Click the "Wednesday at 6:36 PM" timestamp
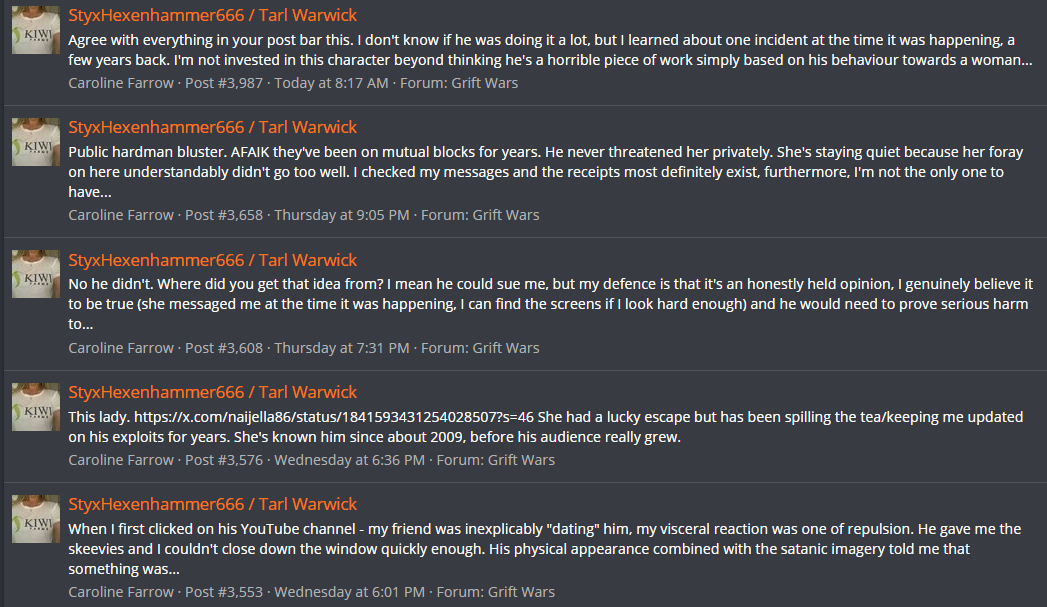Viewport: 1047px width, 607px height. pos(349,460)
